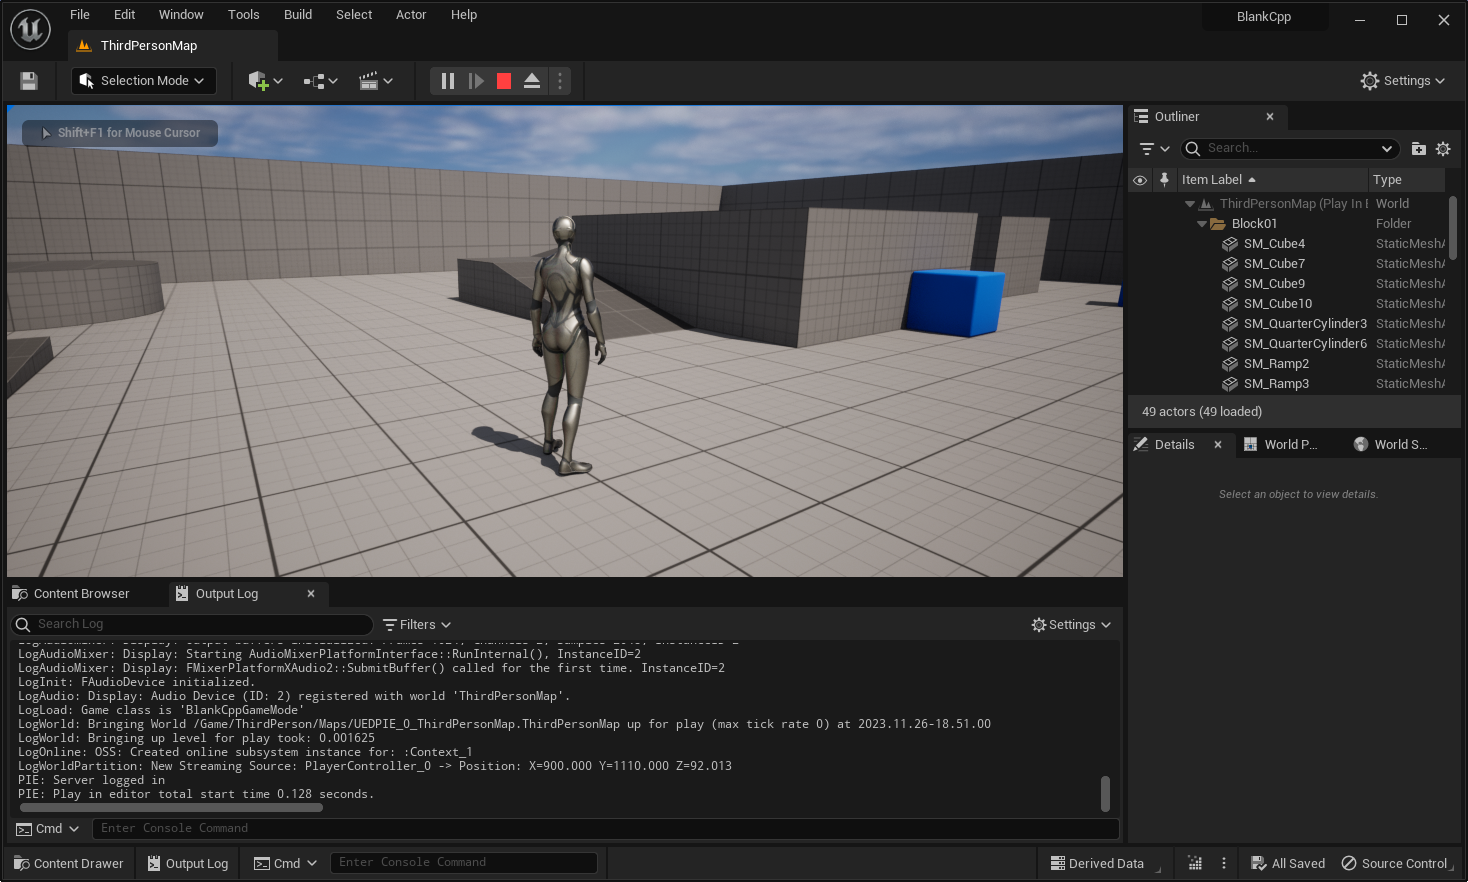Screen dimensions: 1468x882
Task: Open Output Log from the status bar
Action: click(x=188, y=864)
